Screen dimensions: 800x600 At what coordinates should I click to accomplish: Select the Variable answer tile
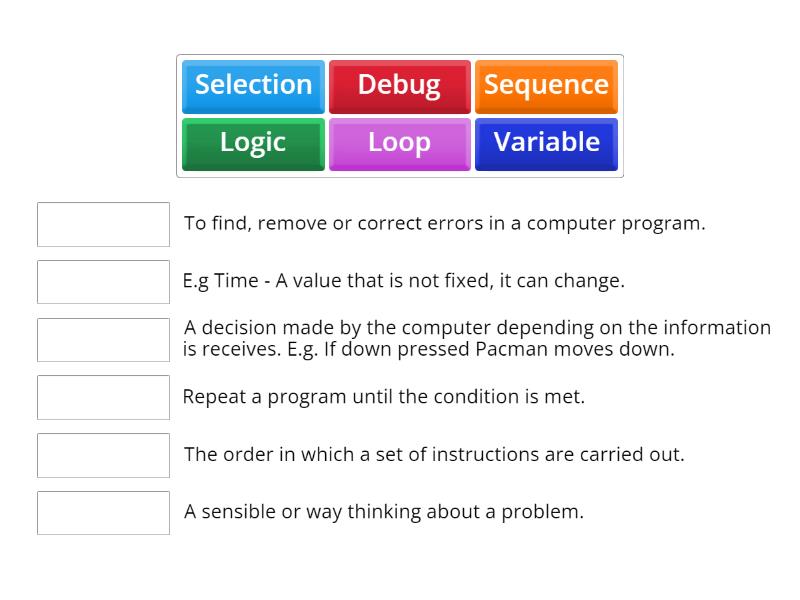pos(546,143)
